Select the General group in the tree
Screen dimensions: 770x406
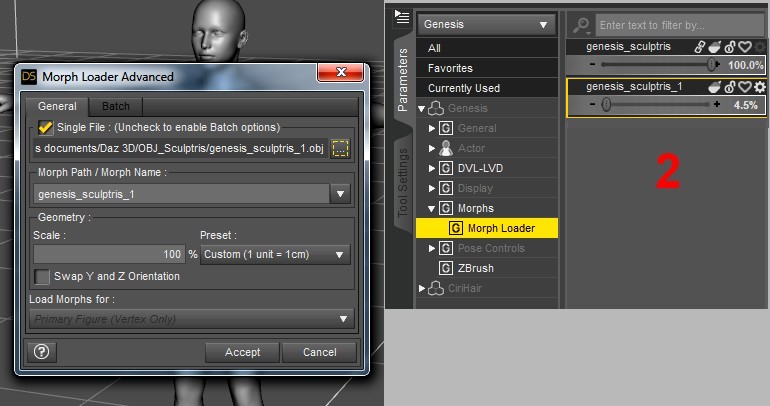pyautogui.click(x=477, y=129)
